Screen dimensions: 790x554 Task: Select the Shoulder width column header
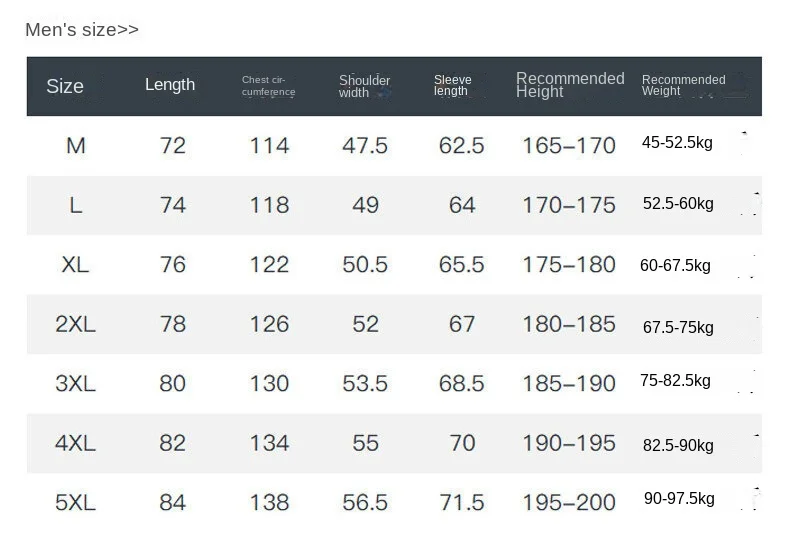(x=364, y=86)
